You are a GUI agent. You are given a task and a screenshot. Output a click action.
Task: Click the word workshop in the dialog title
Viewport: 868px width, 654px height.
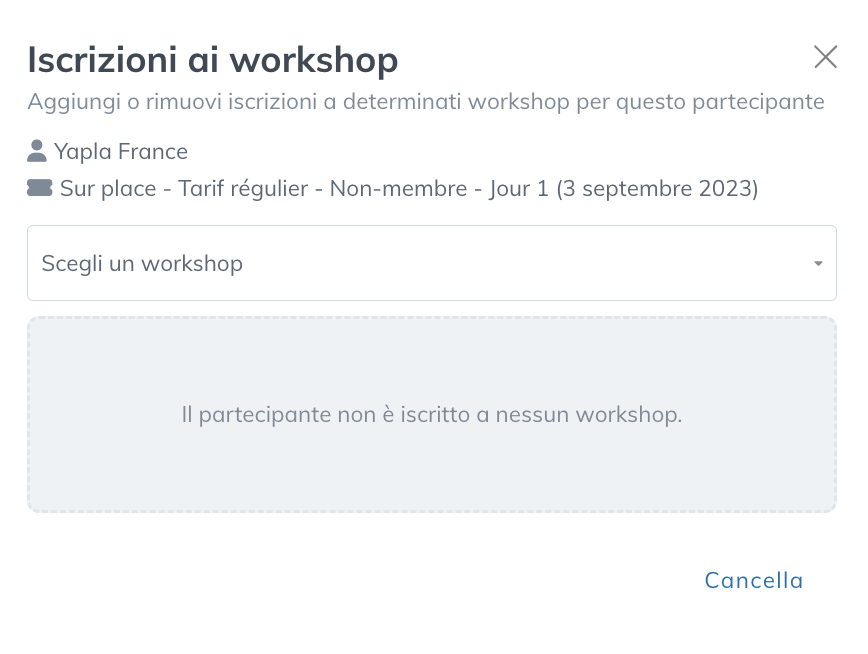[314, 60]
